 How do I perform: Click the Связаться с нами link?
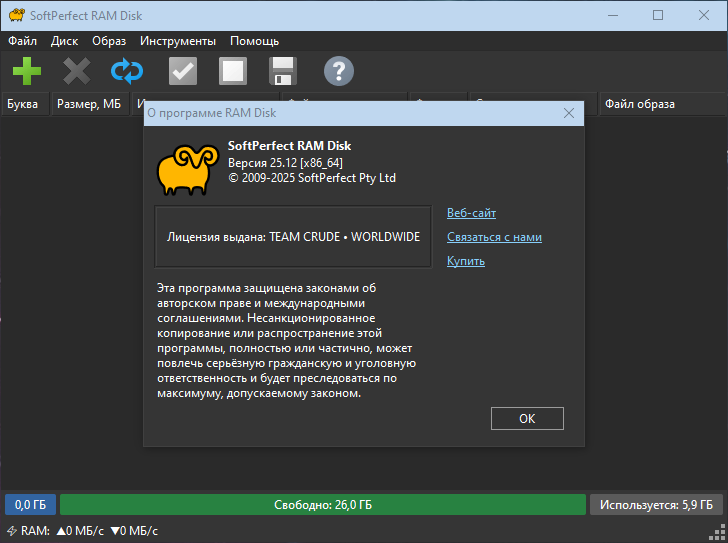point(494,237)
